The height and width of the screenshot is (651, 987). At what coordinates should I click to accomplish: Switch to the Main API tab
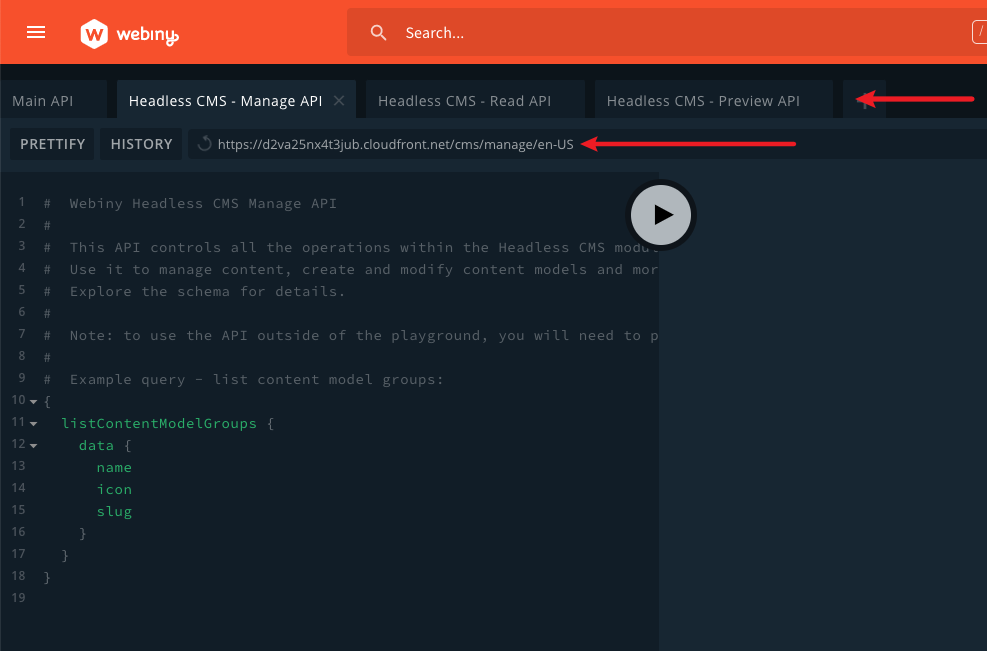[43, 100]
